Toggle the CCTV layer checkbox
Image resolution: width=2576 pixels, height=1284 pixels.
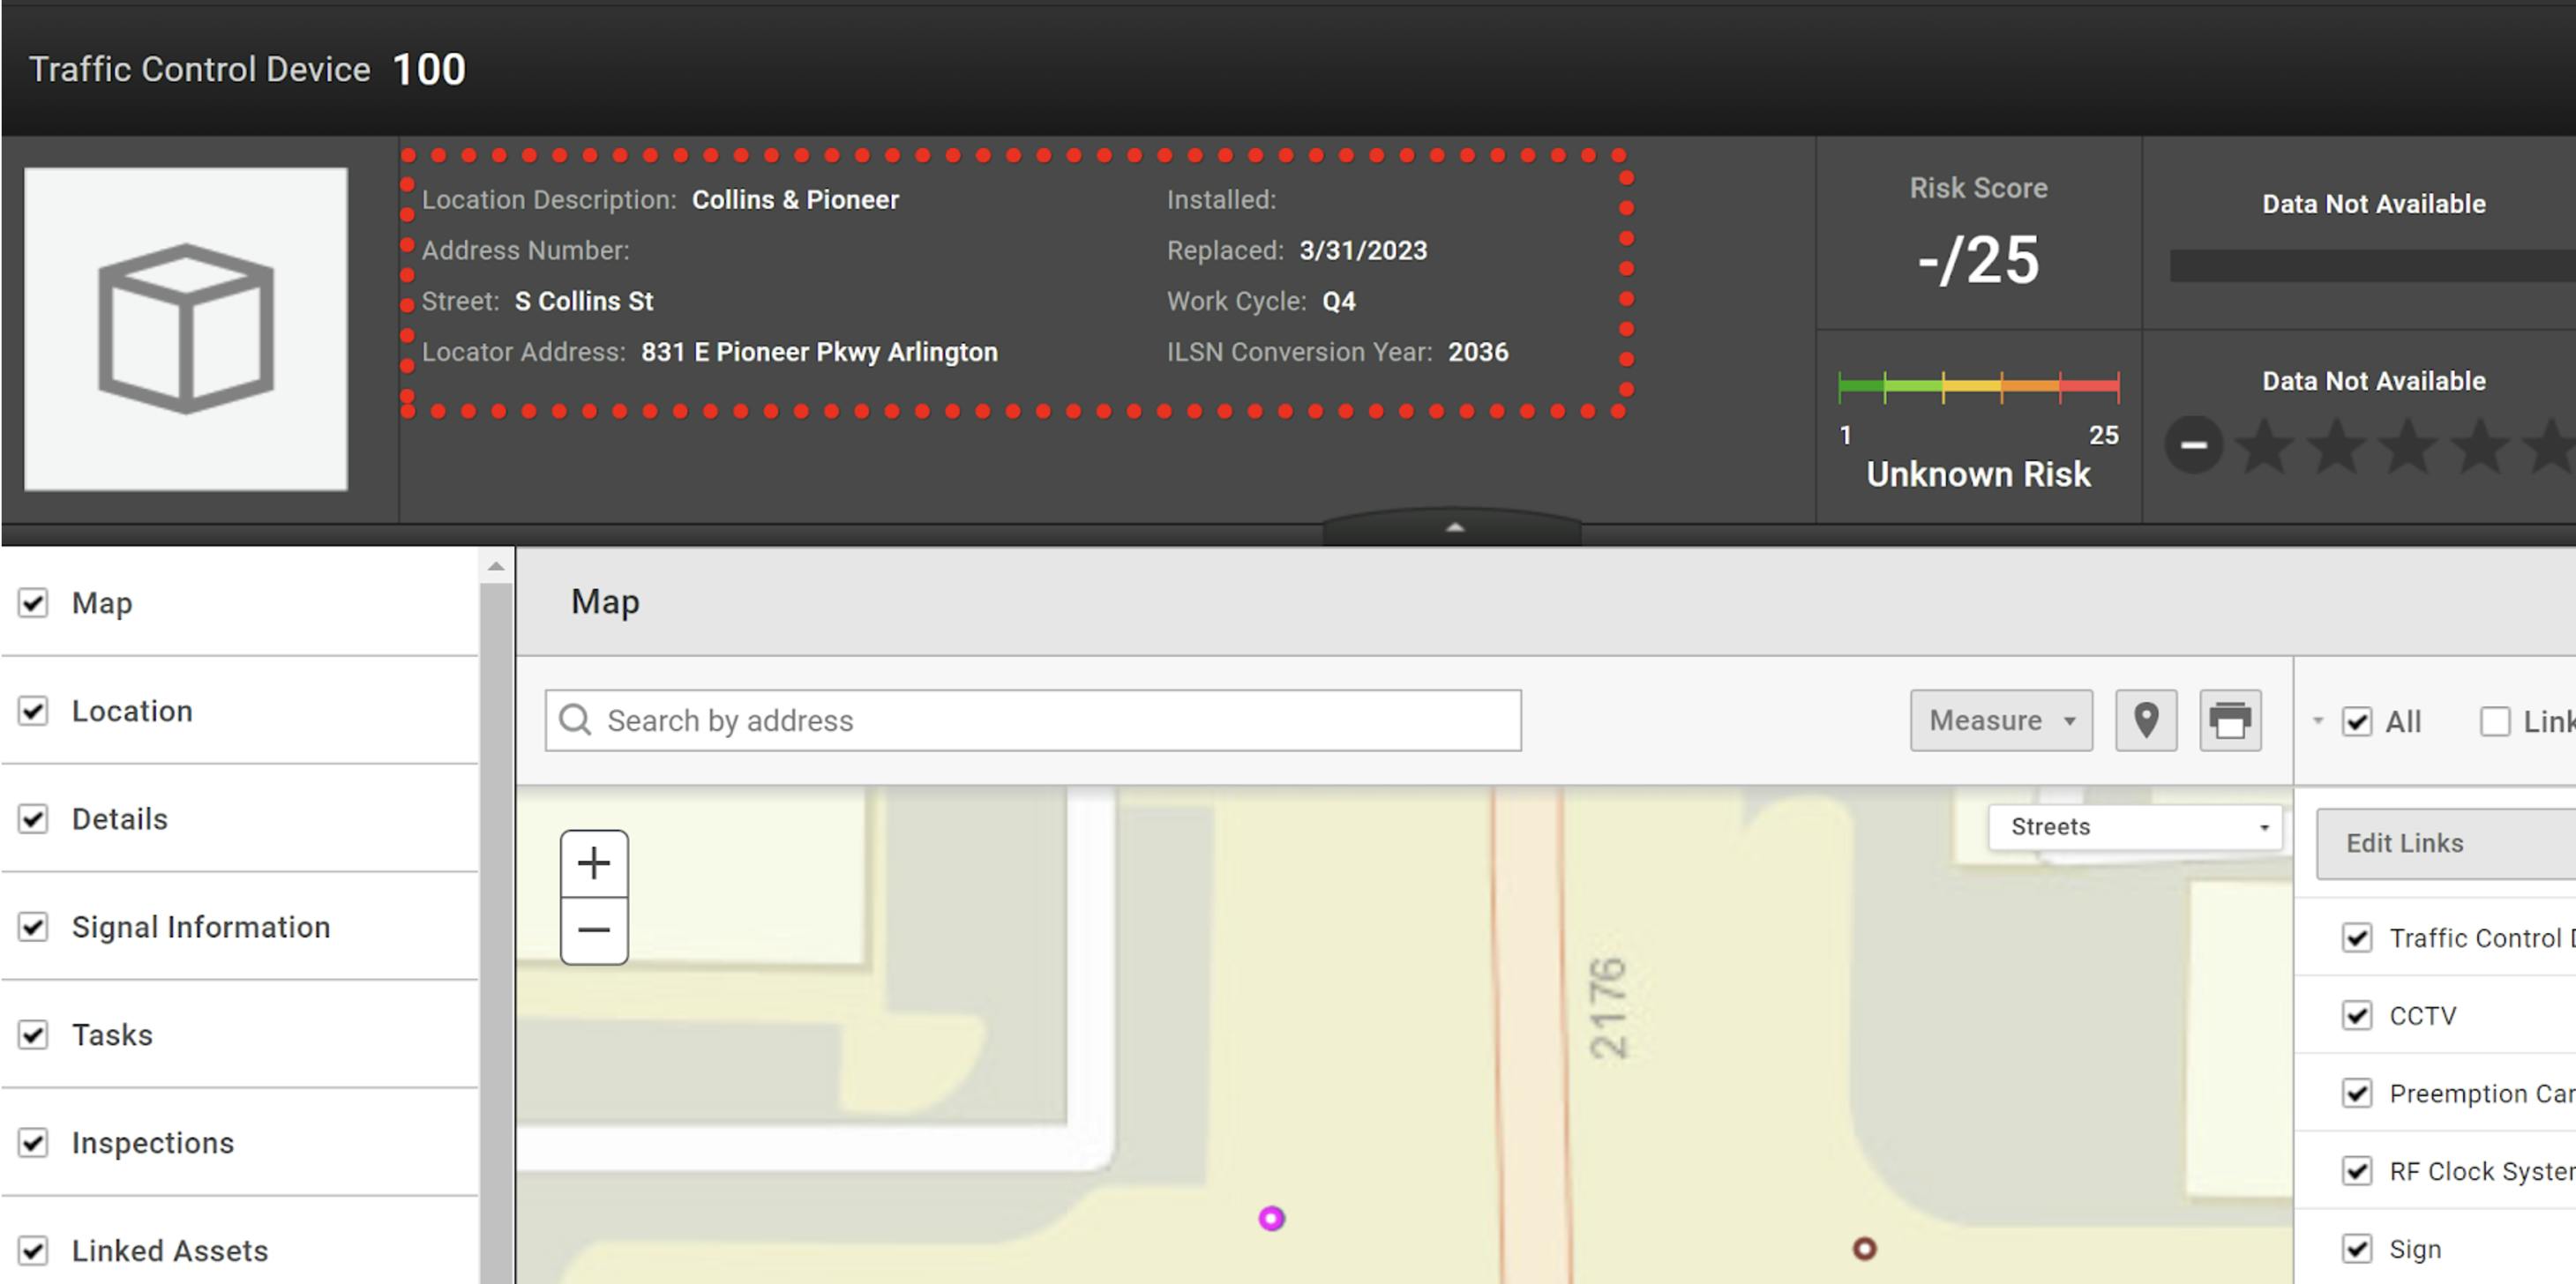coord(2357,1015)
